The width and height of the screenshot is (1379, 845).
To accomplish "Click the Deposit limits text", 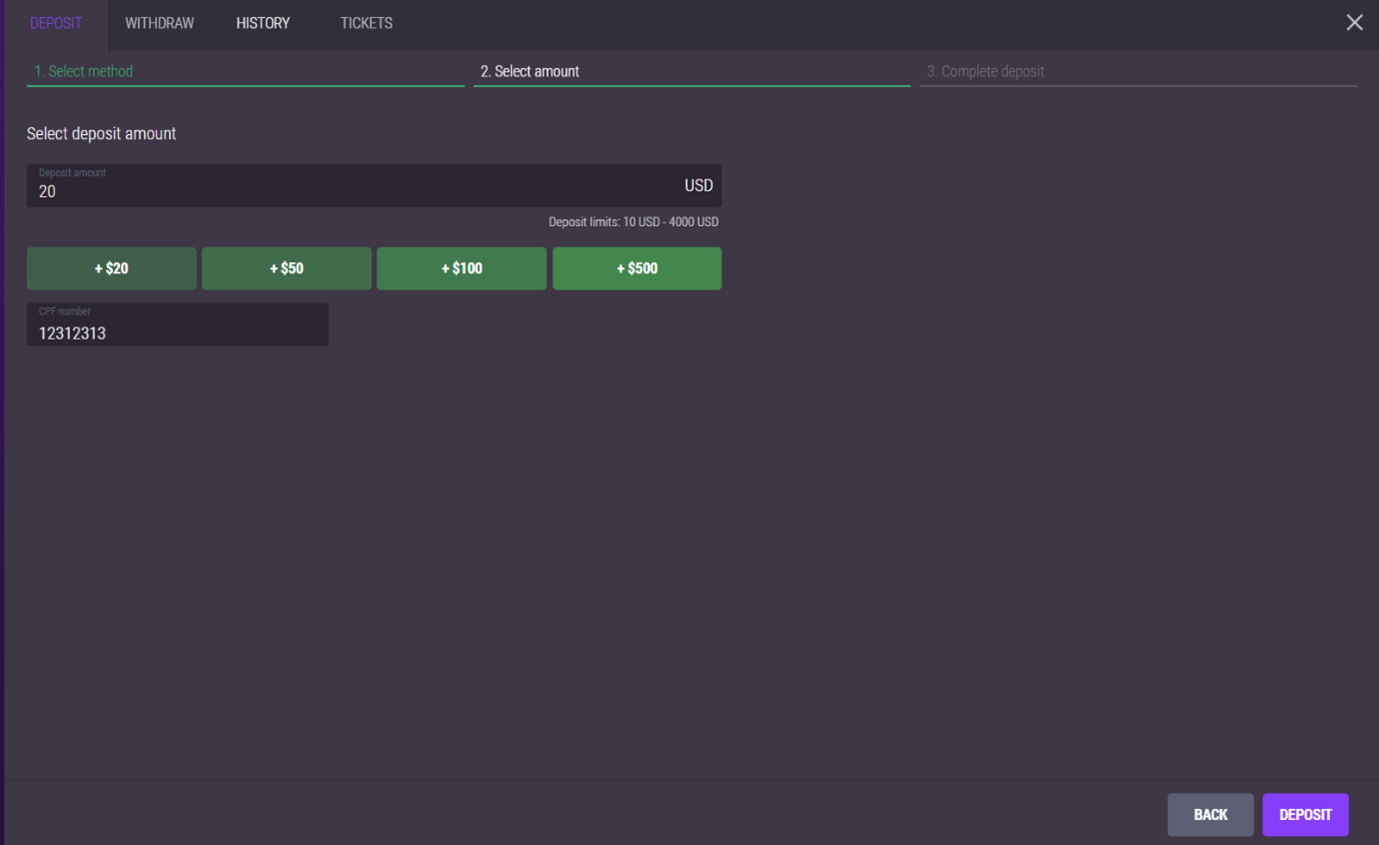I will tap(633, 222).
